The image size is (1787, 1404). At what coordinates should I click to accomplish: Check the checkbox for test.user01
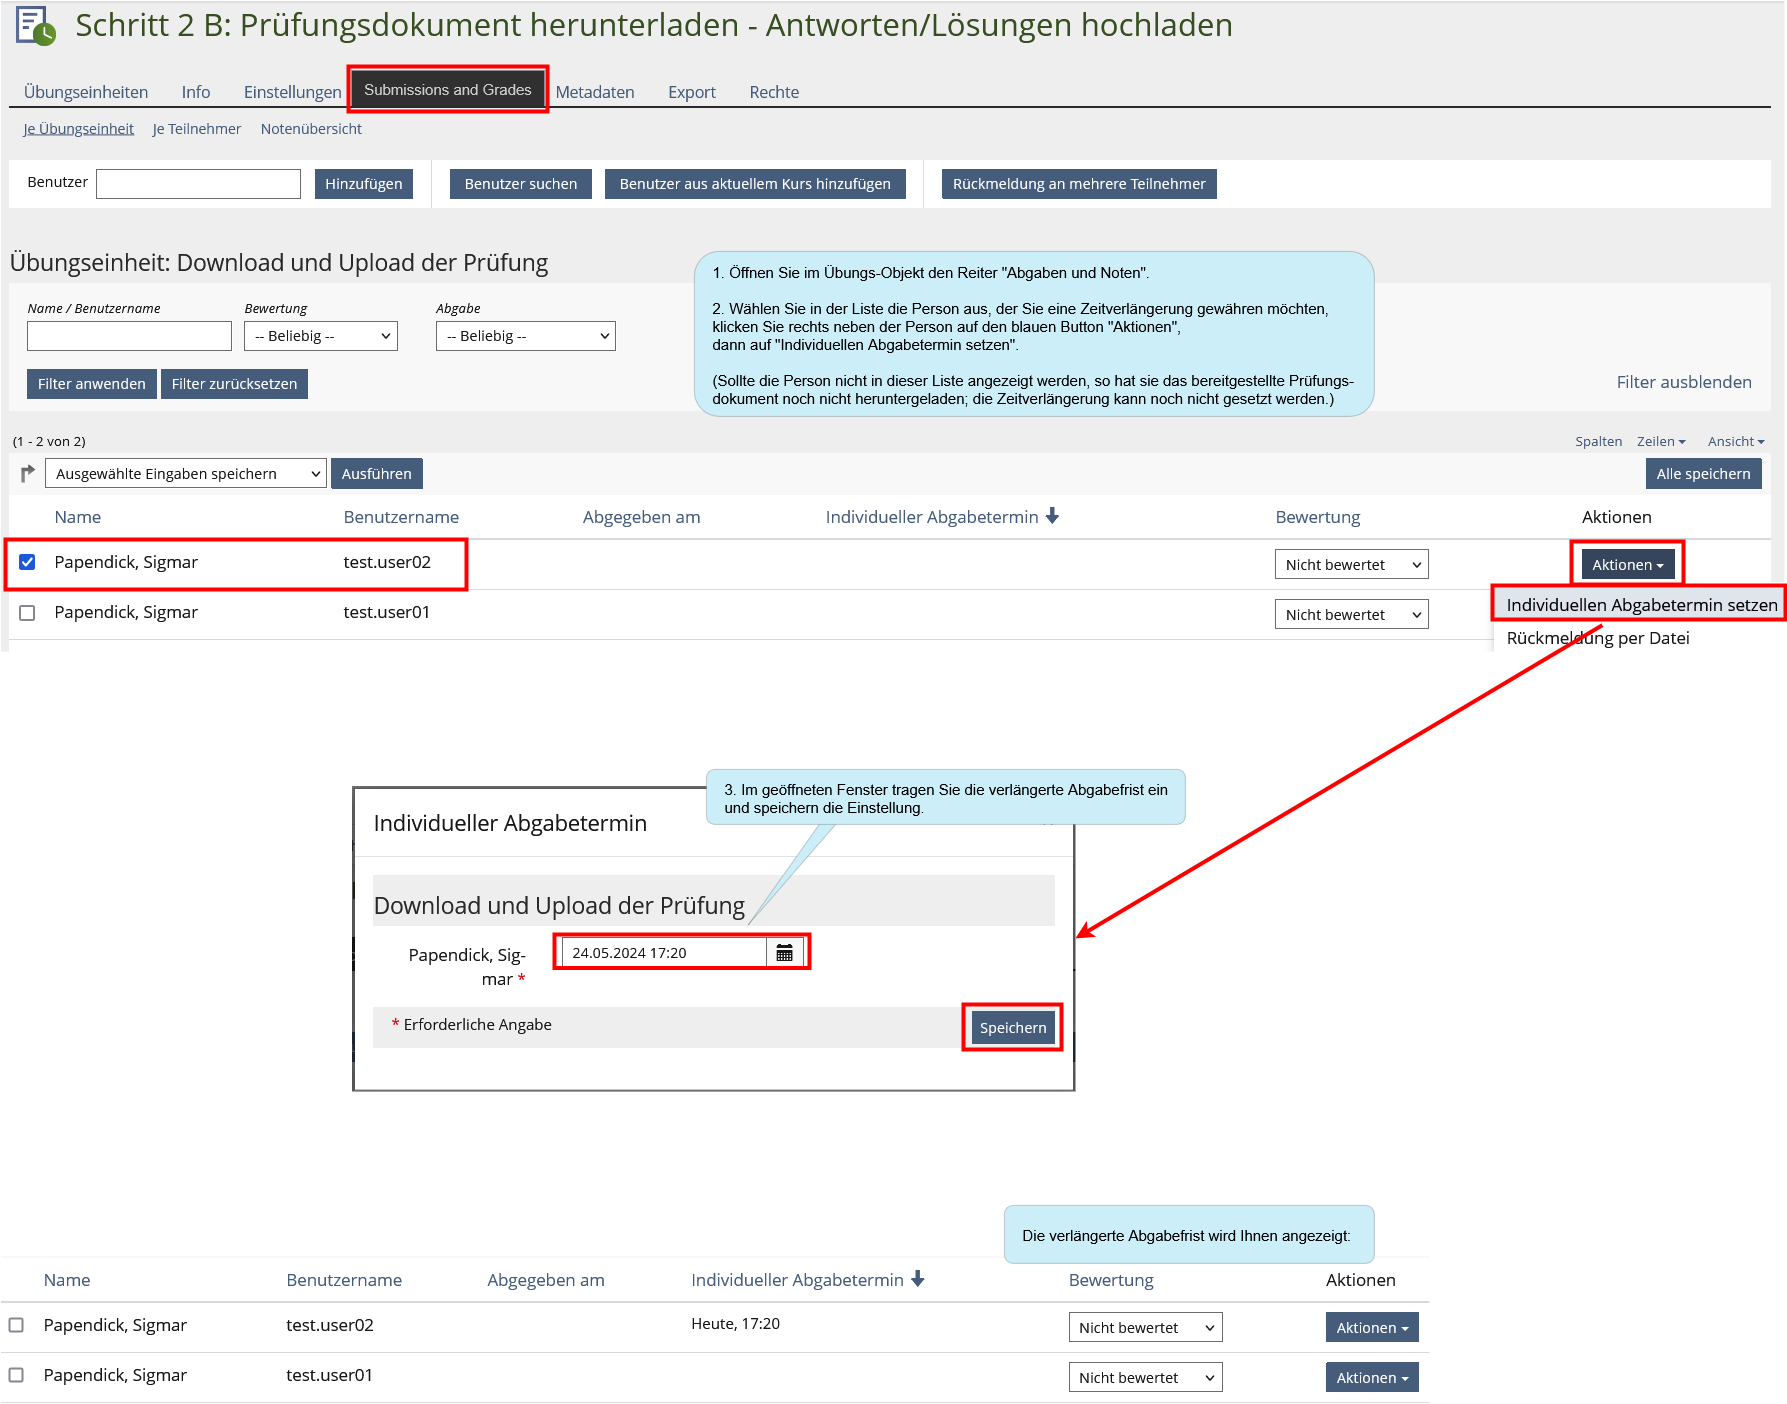point(27,613)
